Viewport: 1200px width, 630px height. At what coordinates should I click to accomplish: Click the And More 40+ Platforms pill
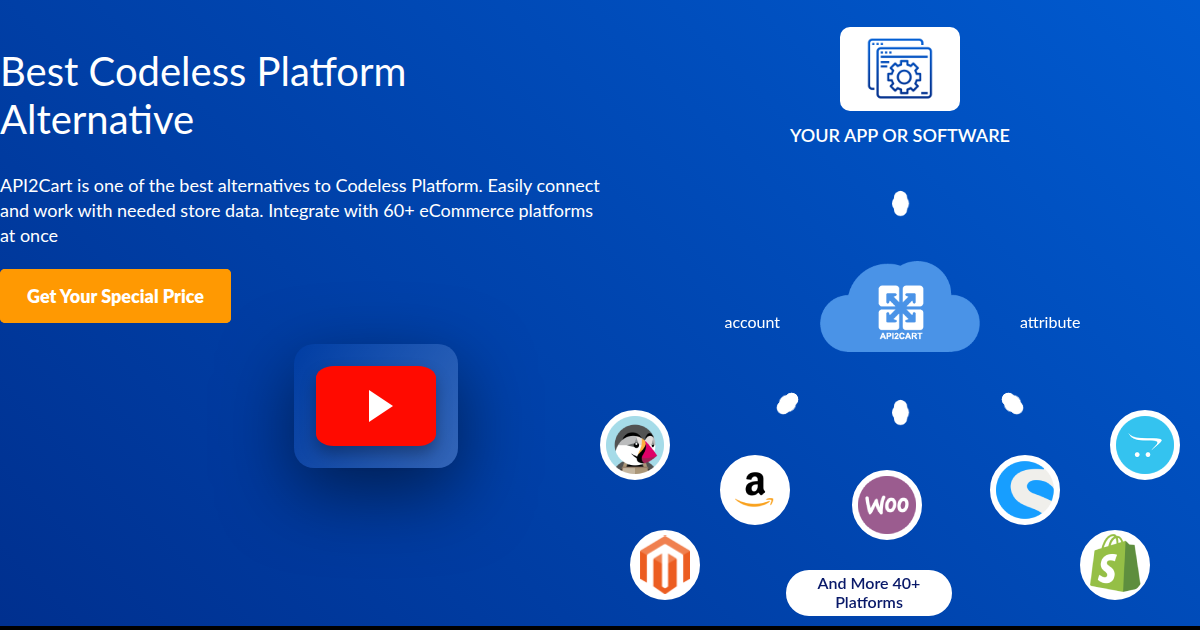[x=869, y=593]
